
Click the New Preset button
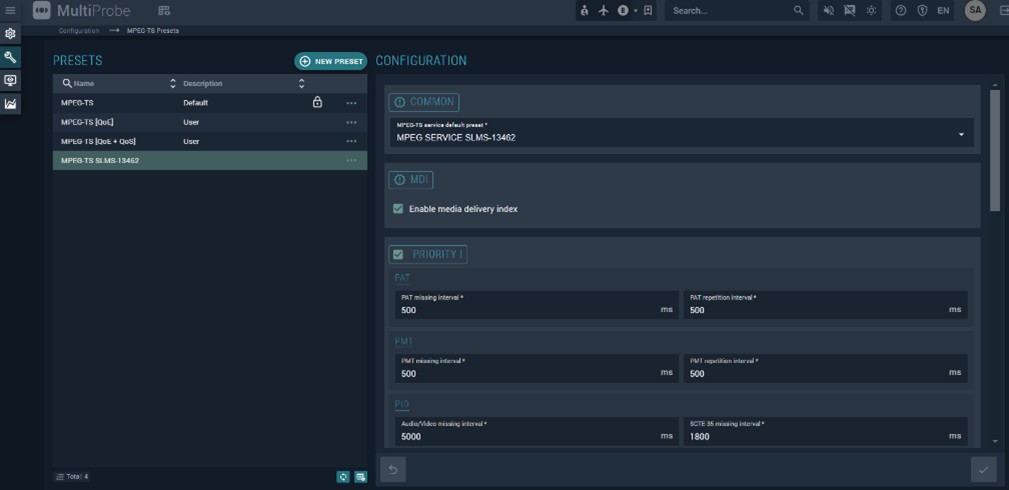click(x=330, y=61)
